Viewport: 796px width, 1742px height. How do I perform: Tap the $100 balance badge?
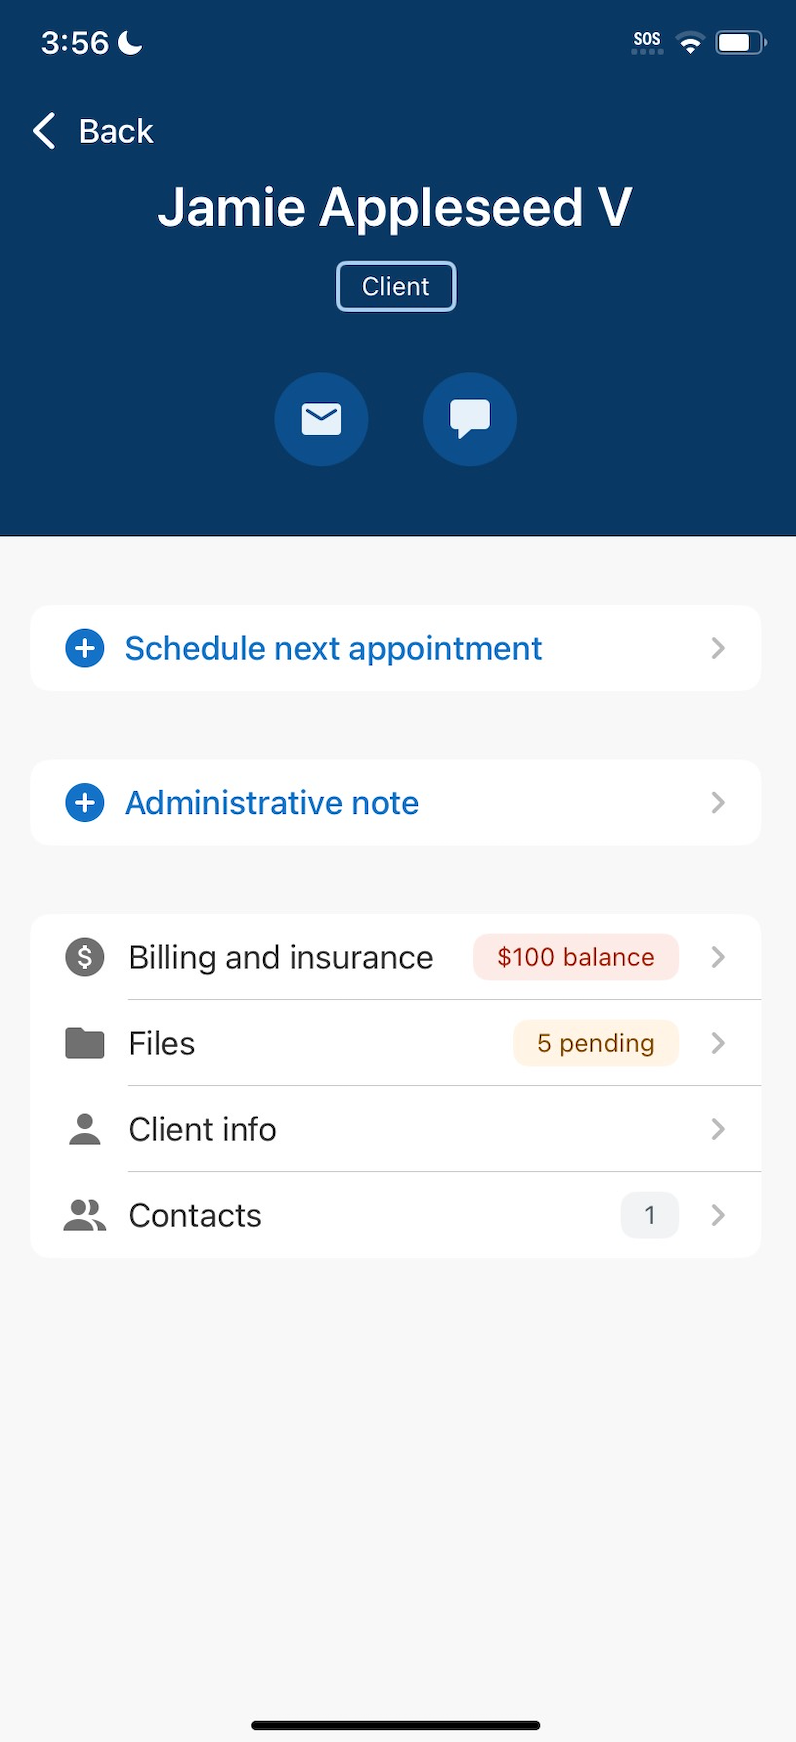[x=576, y=957]
